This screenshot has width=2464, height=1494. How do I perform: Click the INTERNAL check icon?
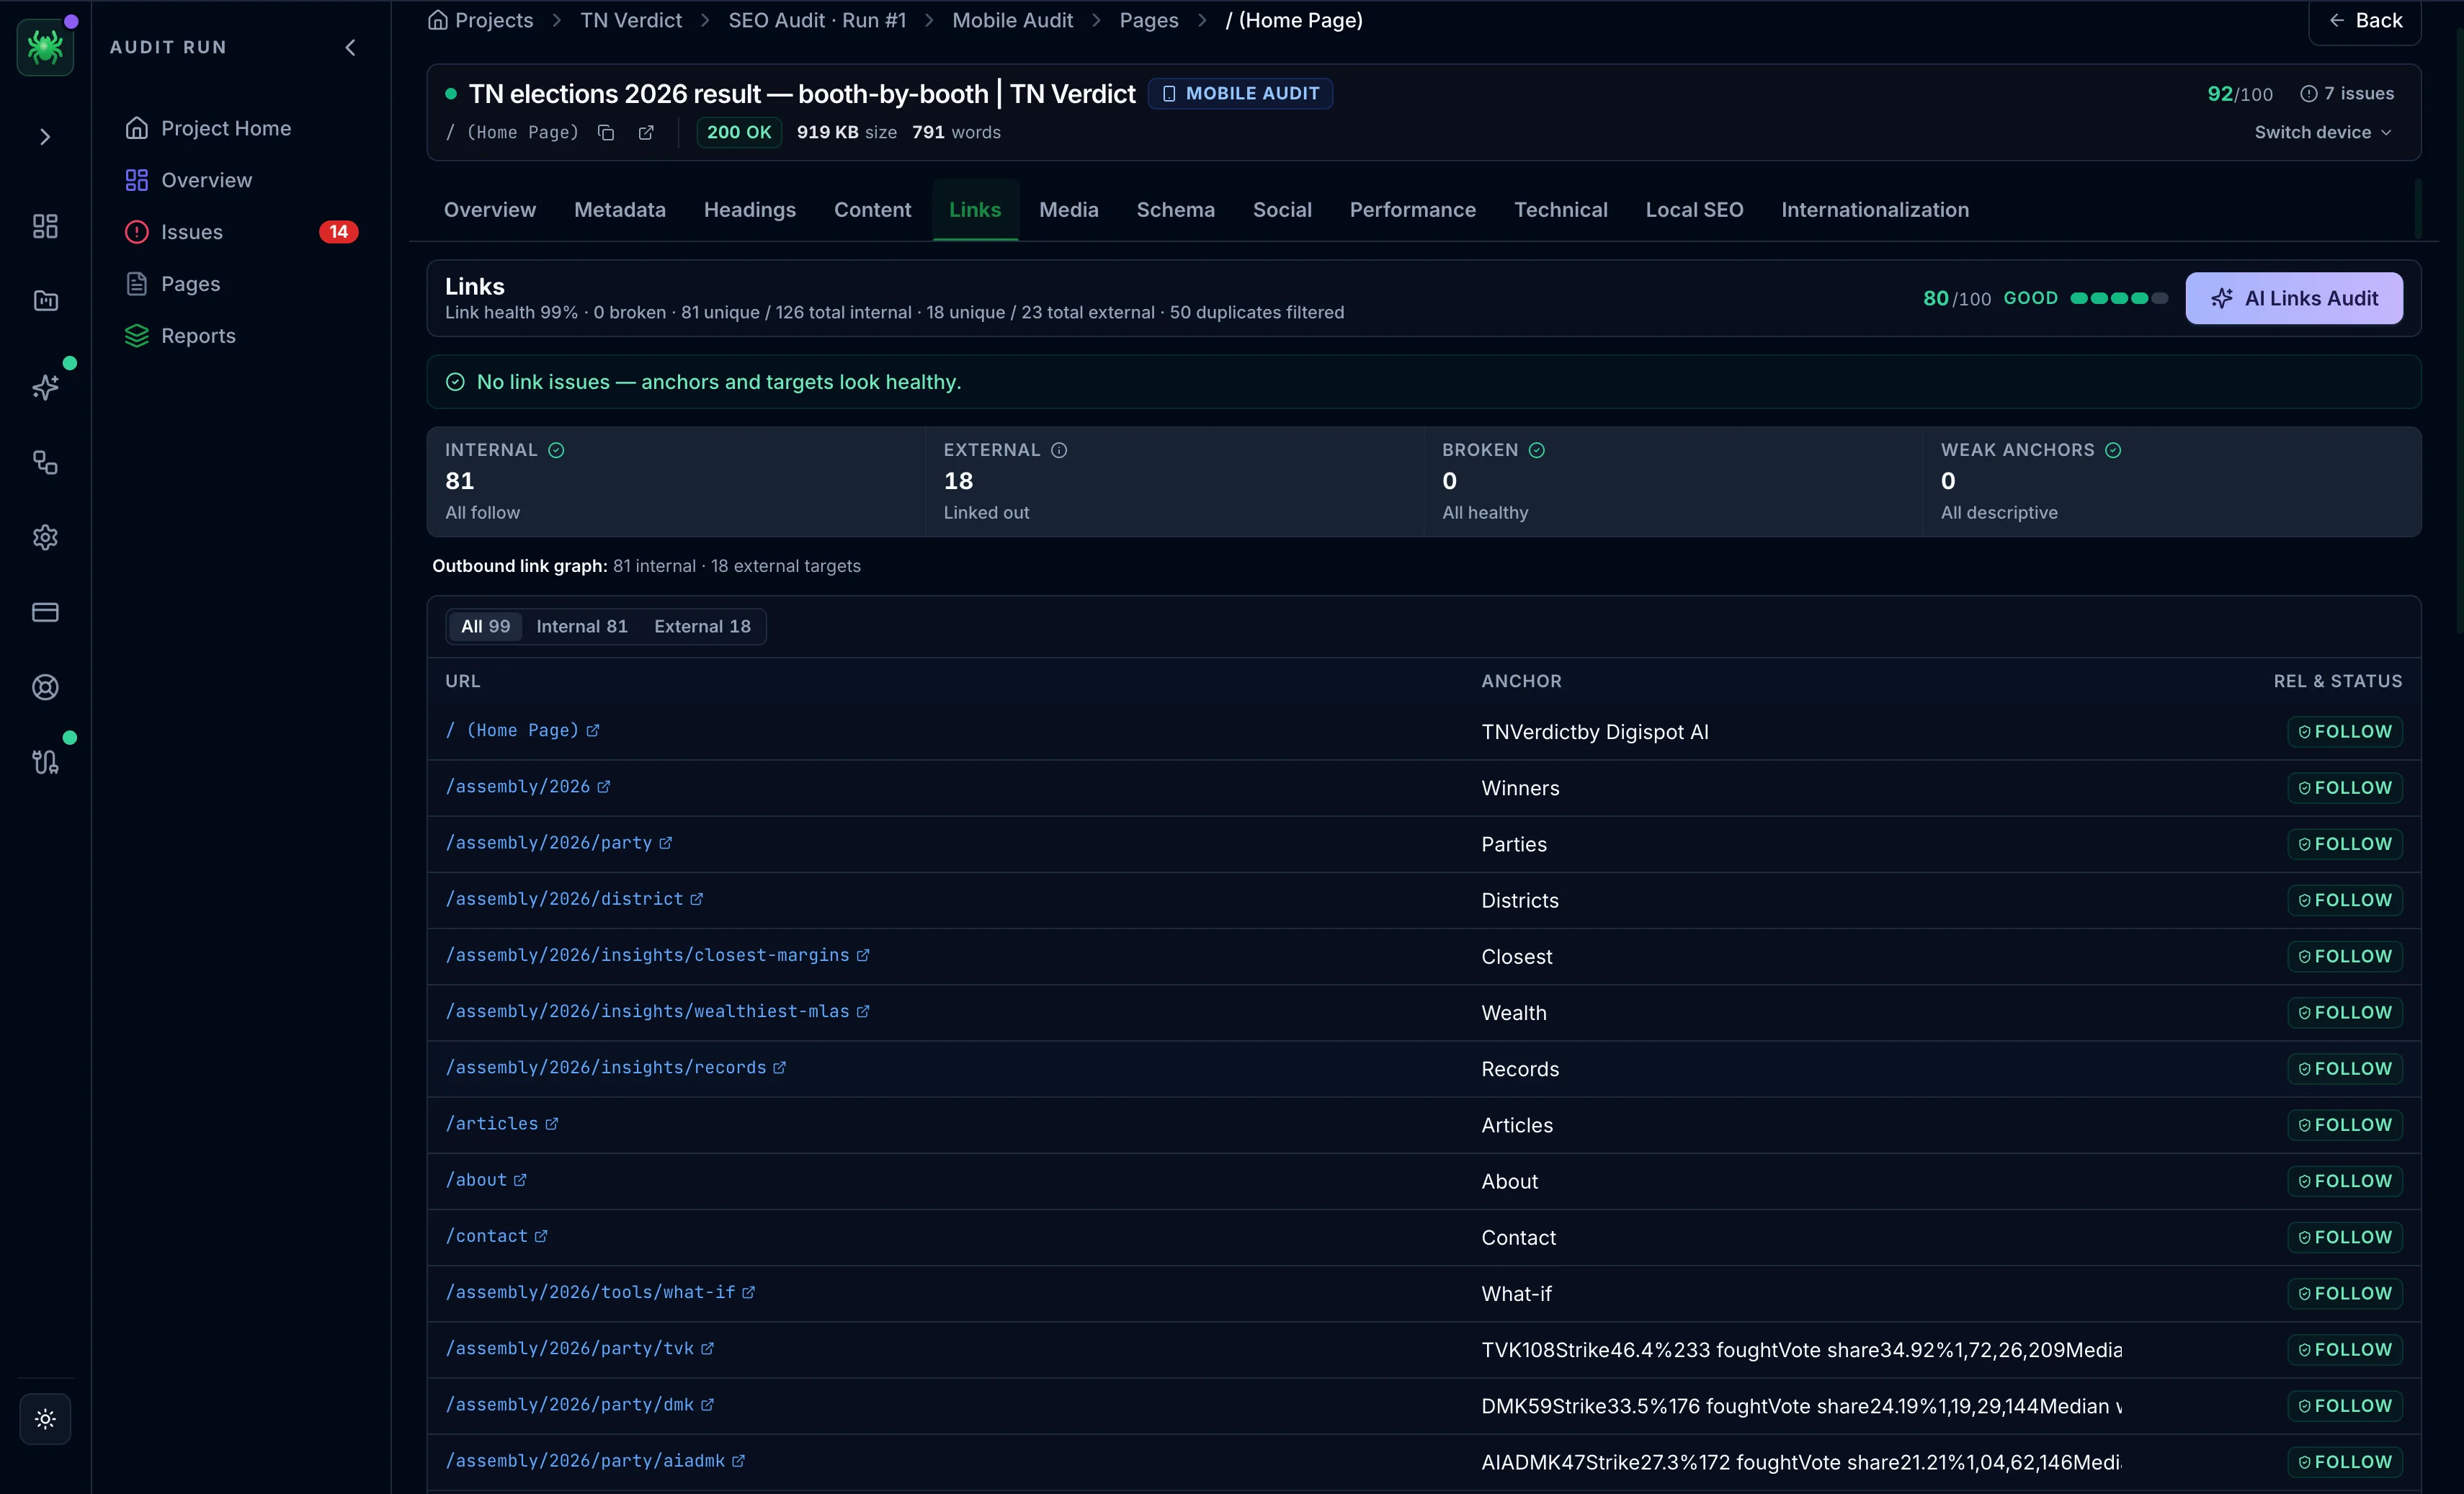(x=556, y=450)
